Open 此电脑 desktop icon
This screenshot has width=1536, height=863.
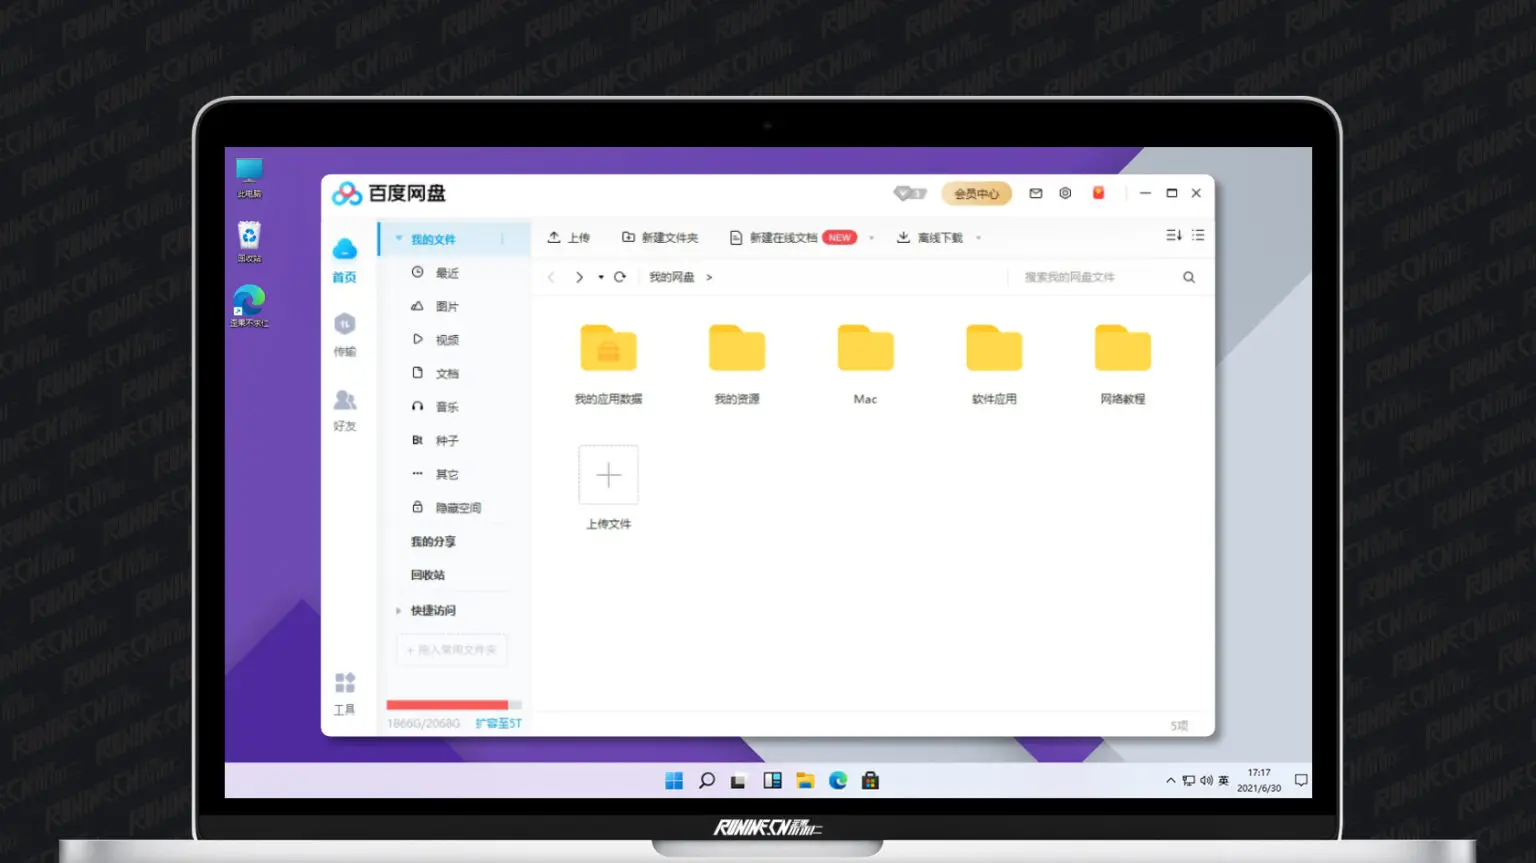click(x=249, y=178)
